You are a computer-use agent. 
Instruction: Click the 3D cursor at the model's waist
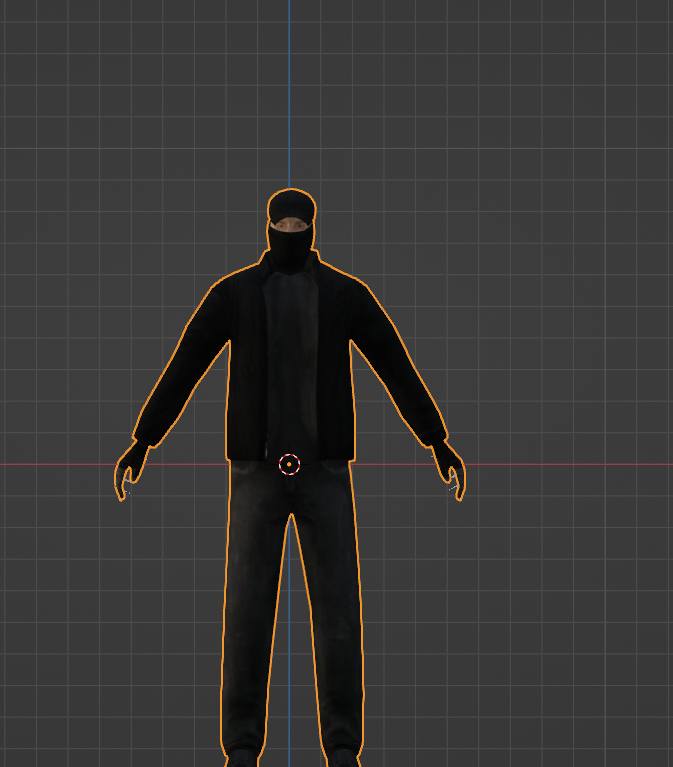[x=289, y=464]
